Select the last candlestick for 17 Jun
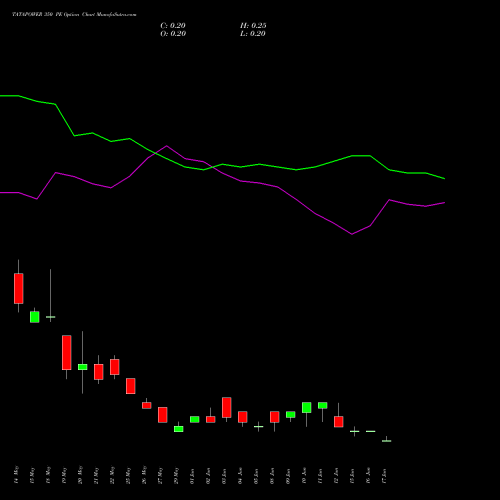The height and width of the screenshot is (500, 500). click(x=387, y=441)
